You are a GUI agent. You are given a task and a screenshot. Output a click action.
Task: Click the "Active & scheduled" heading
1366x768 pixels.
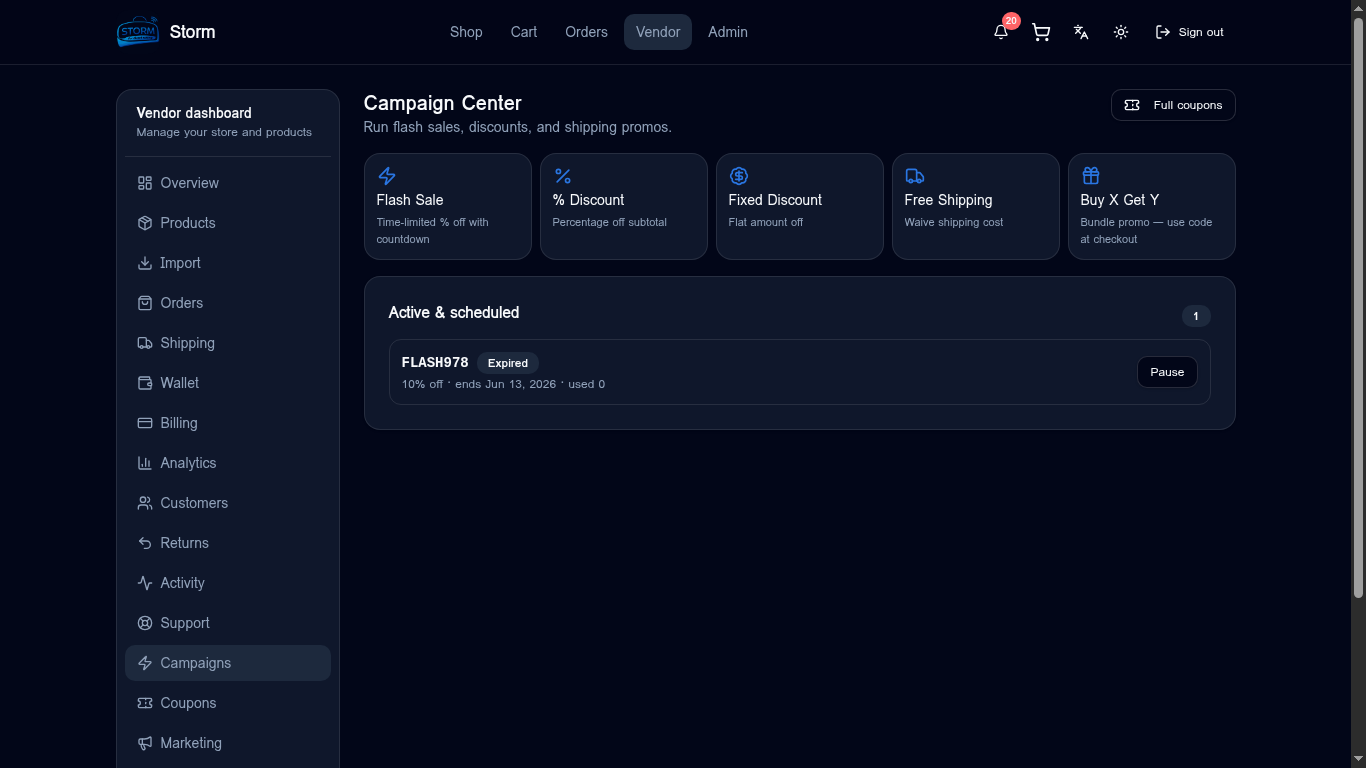(x=454, y=312)
